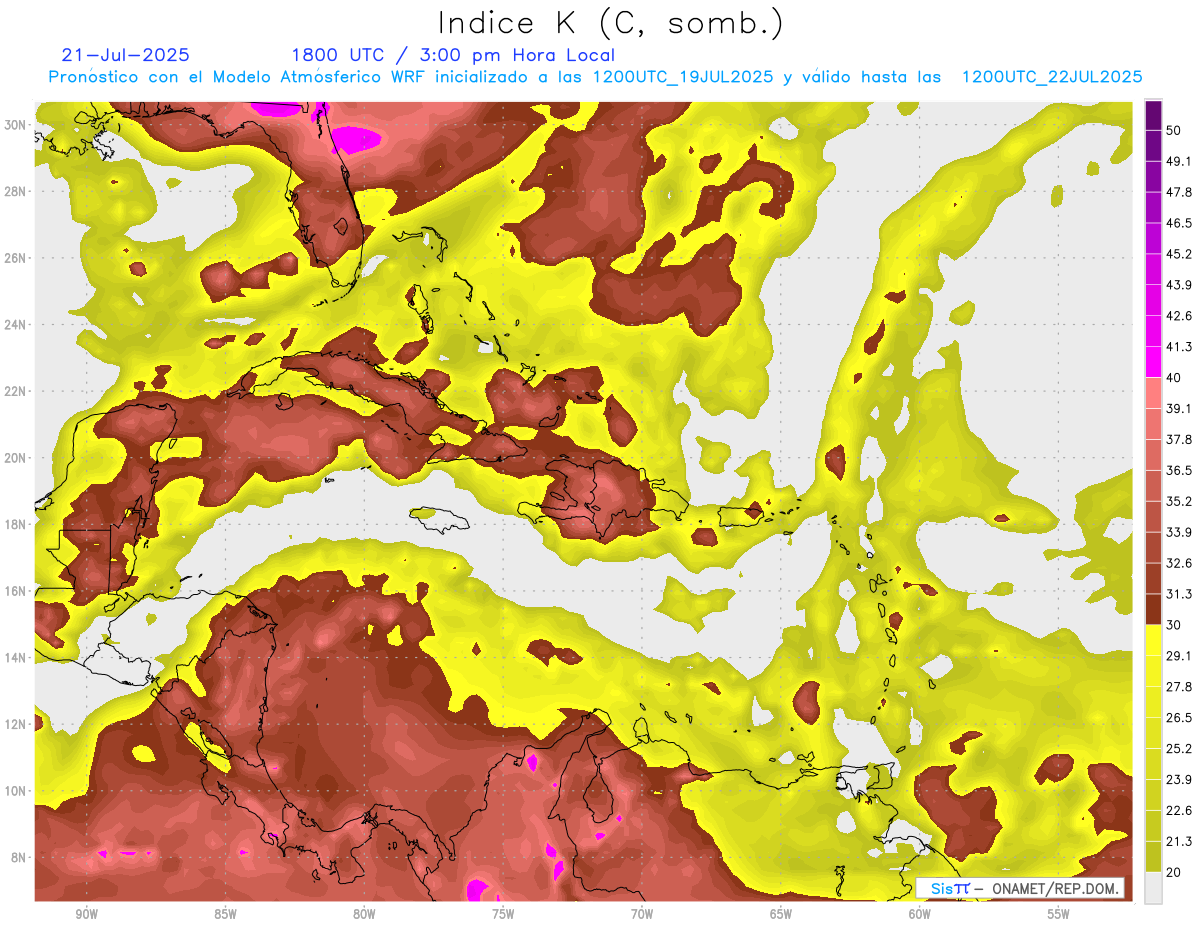Click '1800 UTC / 3:00 pm Hora Local'
Image resolution: width=1200 pixels, height=927 pixels.
pos(453,55)
